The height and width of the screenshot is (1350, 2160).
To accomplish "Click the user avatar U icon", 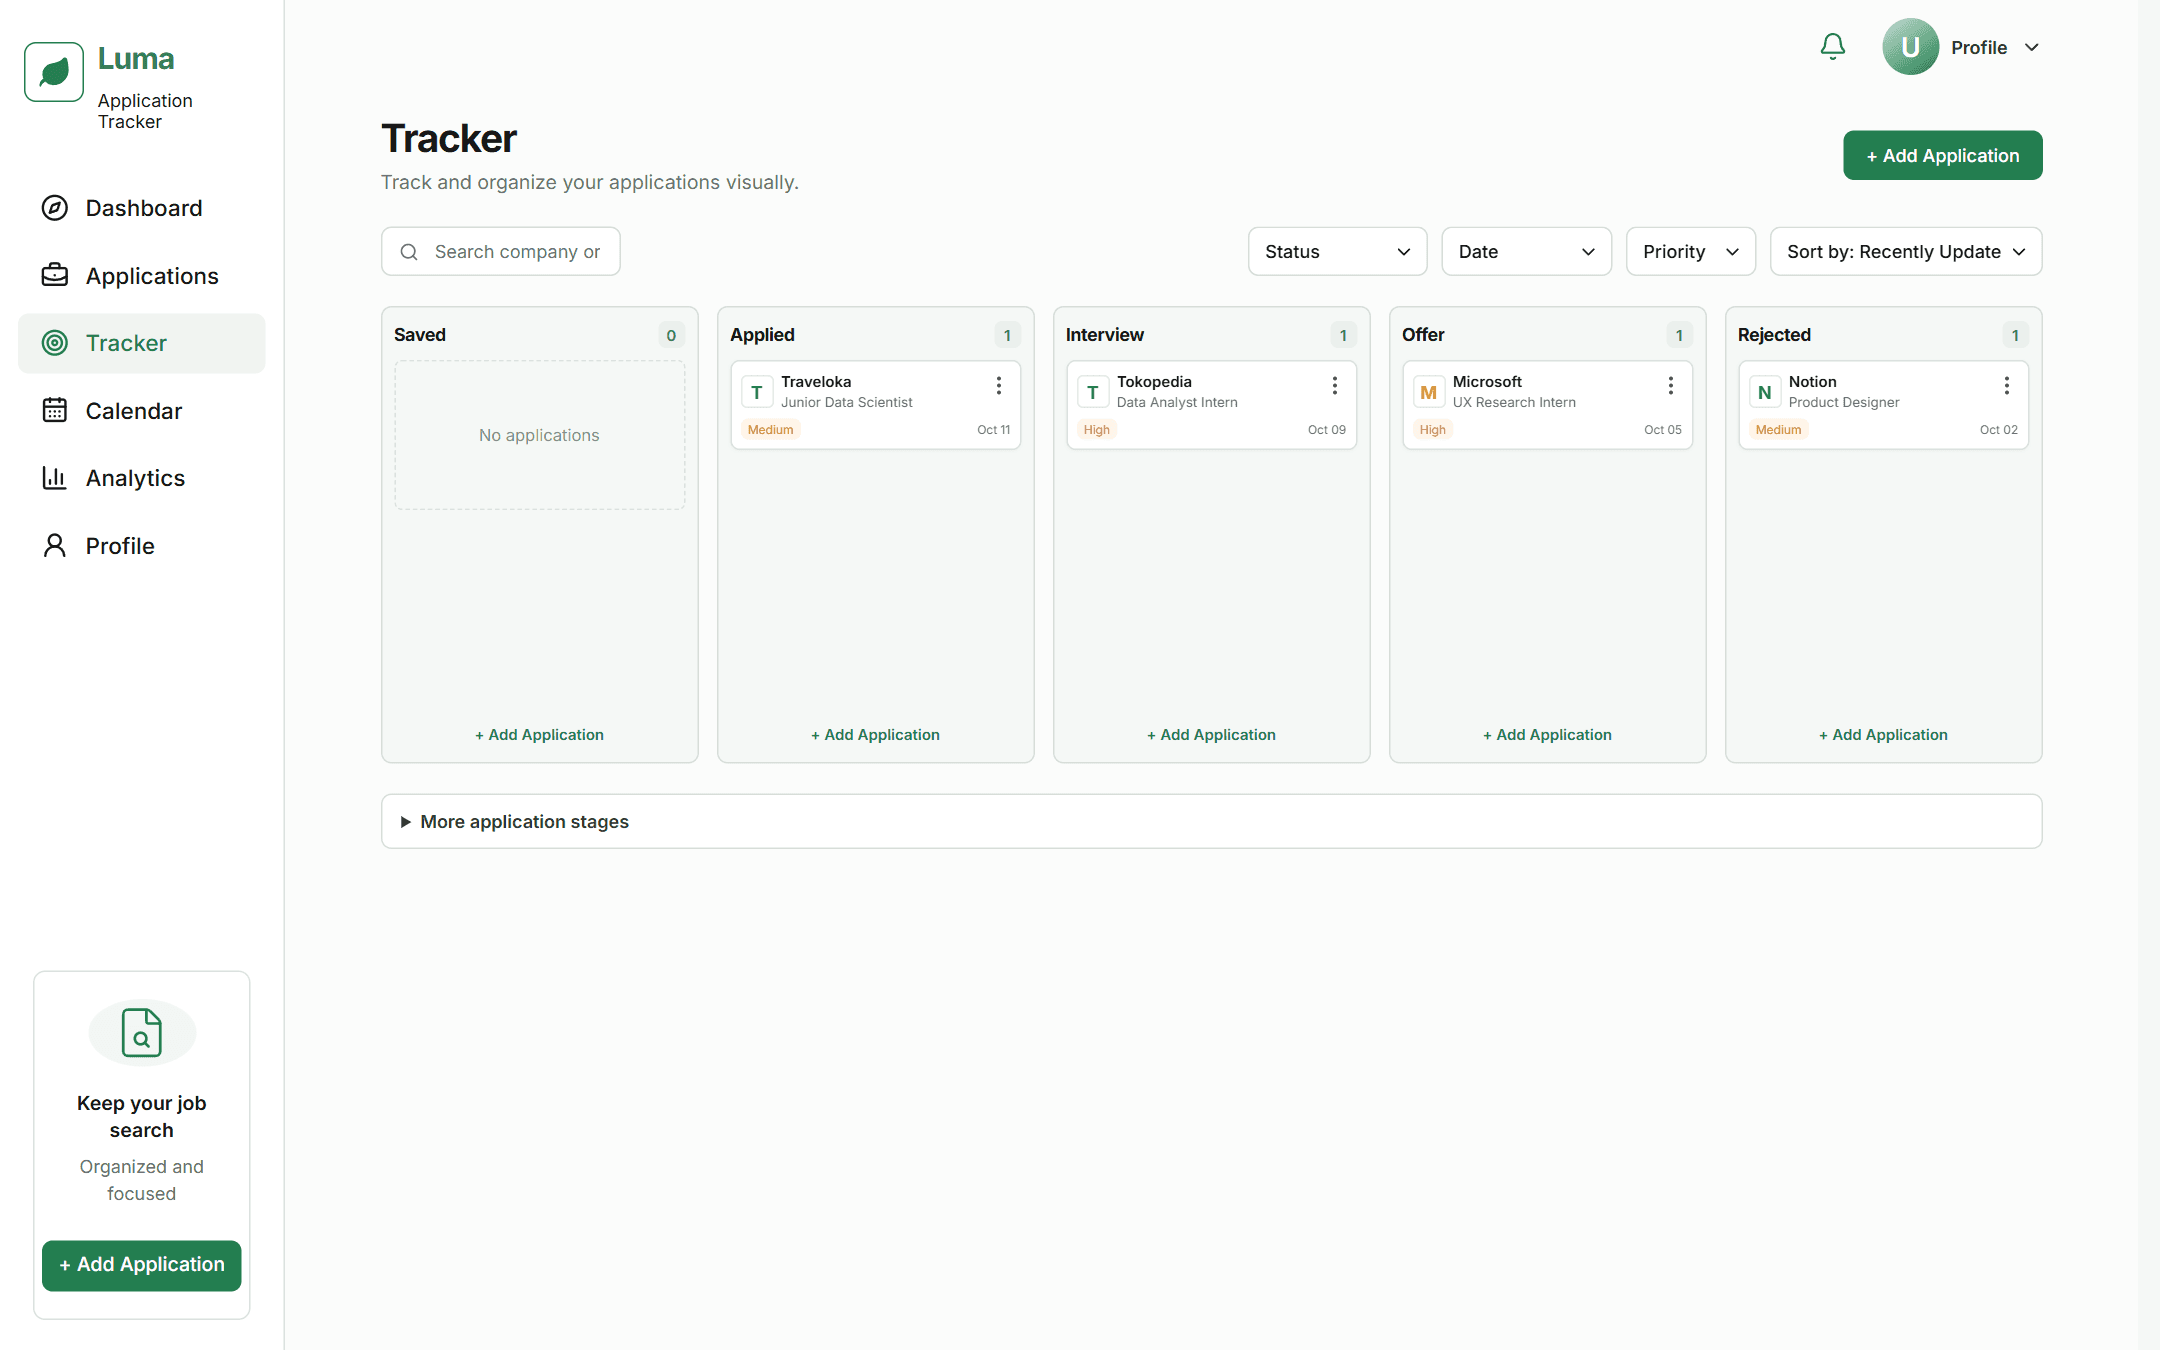I will tap(1910, 47).
